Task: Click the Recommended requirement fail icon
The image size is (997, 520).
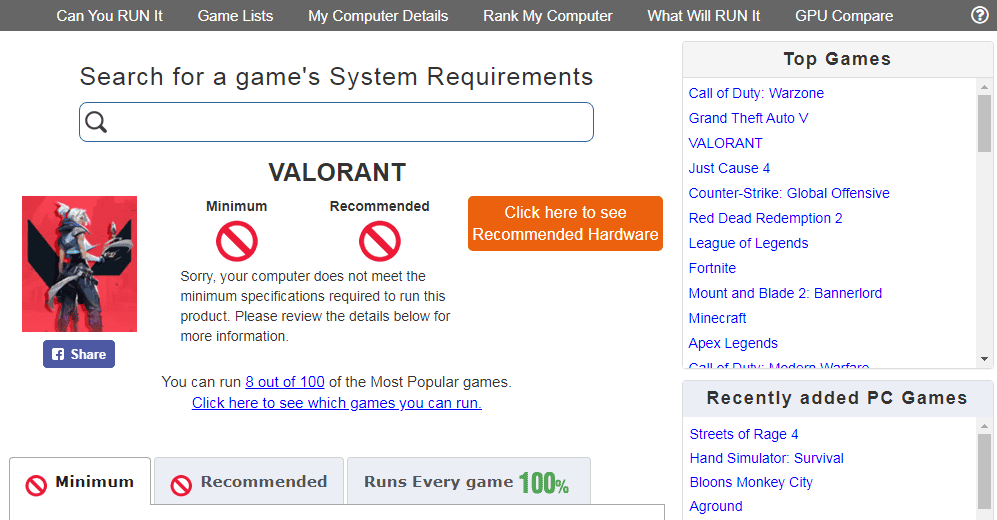Action: tap(379, 241)
